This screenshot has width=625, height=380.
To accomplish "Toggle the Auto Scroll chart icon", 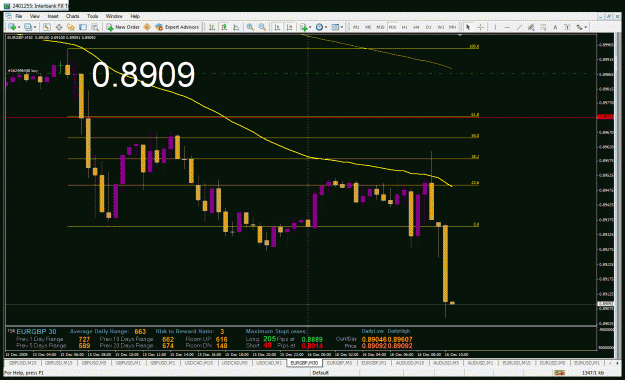I will [277, 27].
